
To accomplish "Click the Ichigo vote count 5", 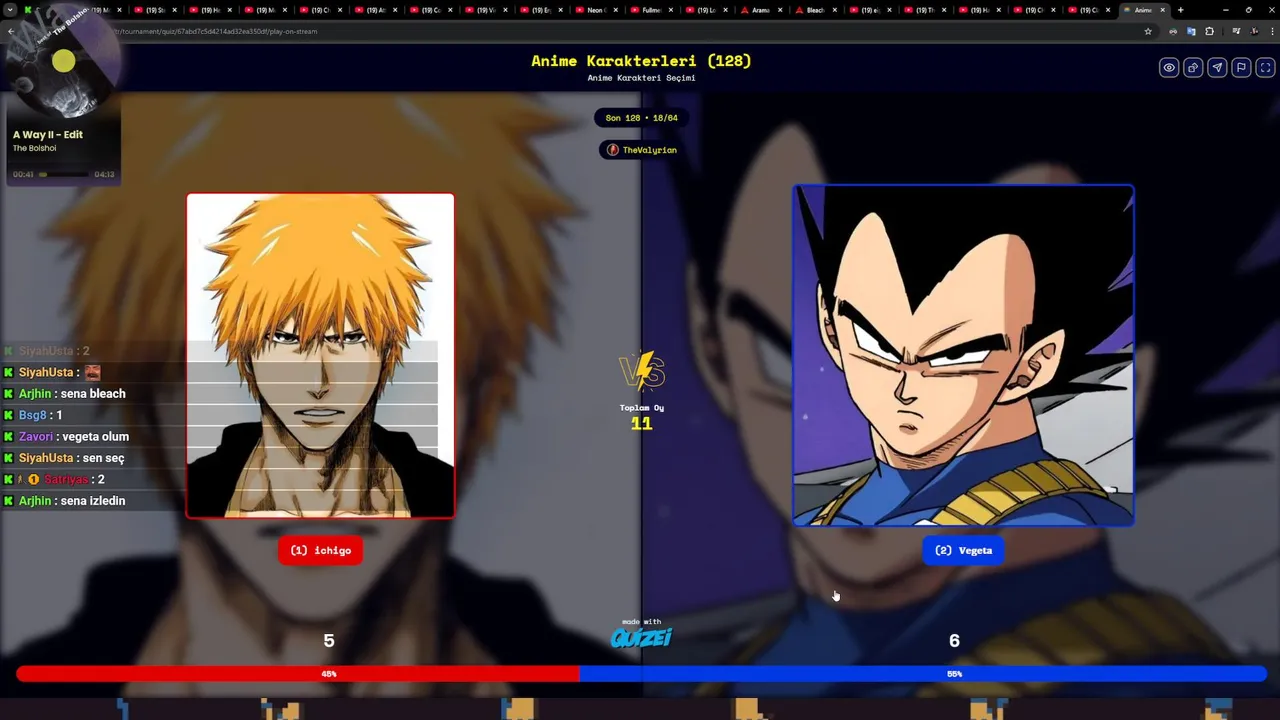I will coord(329,641).
